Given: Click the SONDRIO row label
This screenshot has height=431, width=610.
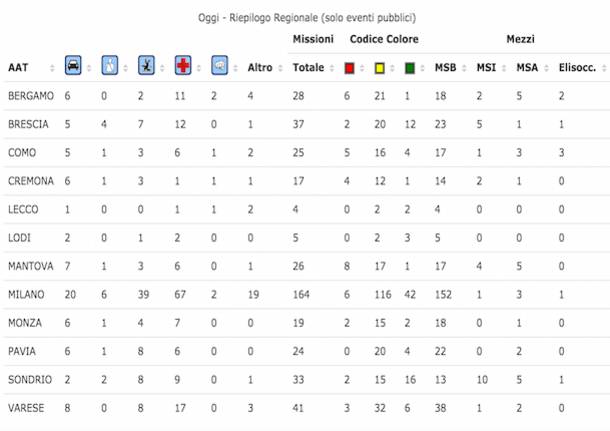Looking at the screenshot, I should pos(30,380).
